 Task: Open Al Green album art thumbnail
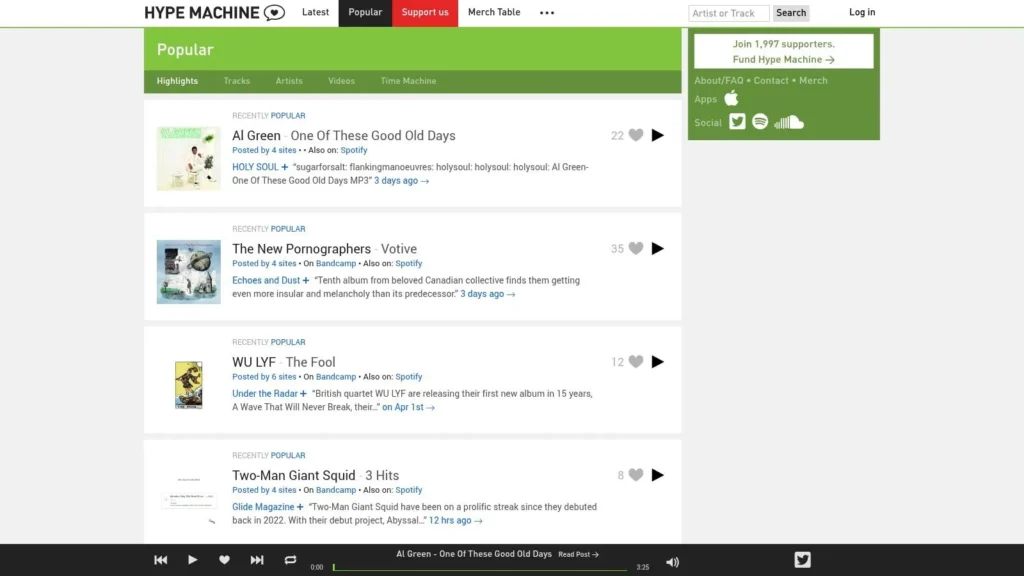point(188,159)
